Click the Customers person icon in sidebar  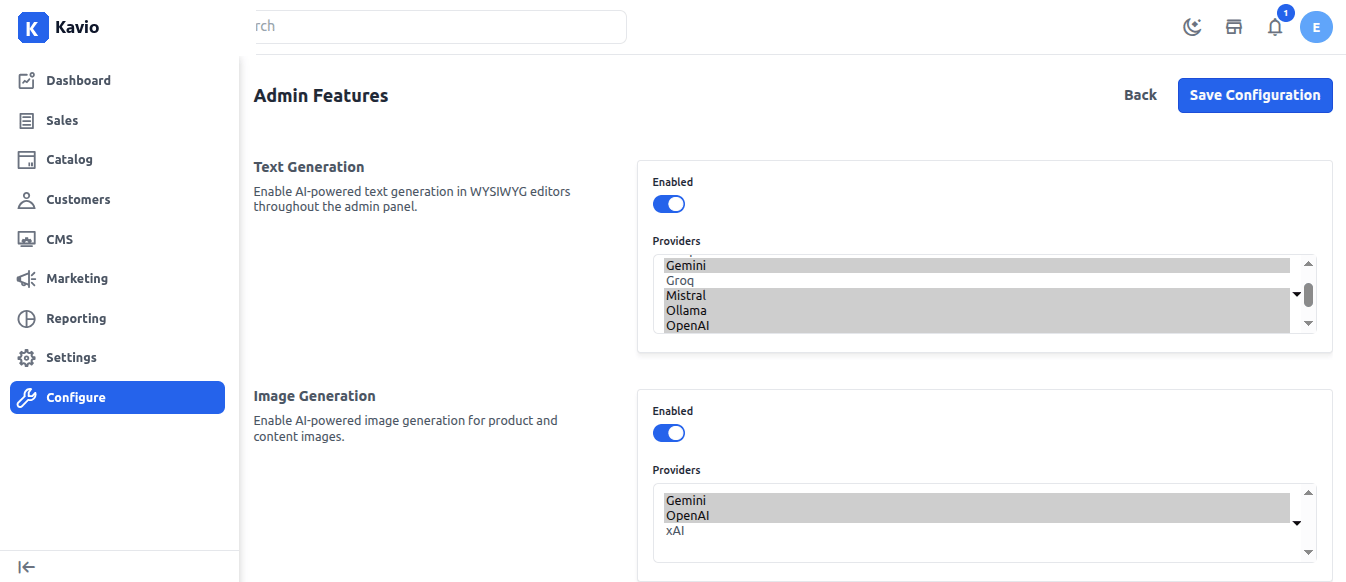pos(27,200)
